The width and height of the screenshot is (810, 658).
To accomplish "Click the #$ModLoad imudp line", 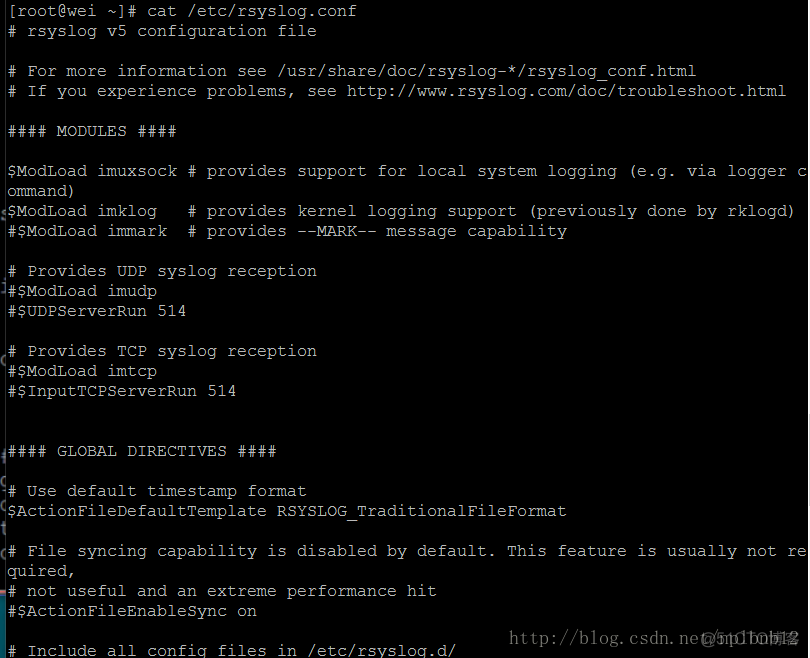I will 82,291.
